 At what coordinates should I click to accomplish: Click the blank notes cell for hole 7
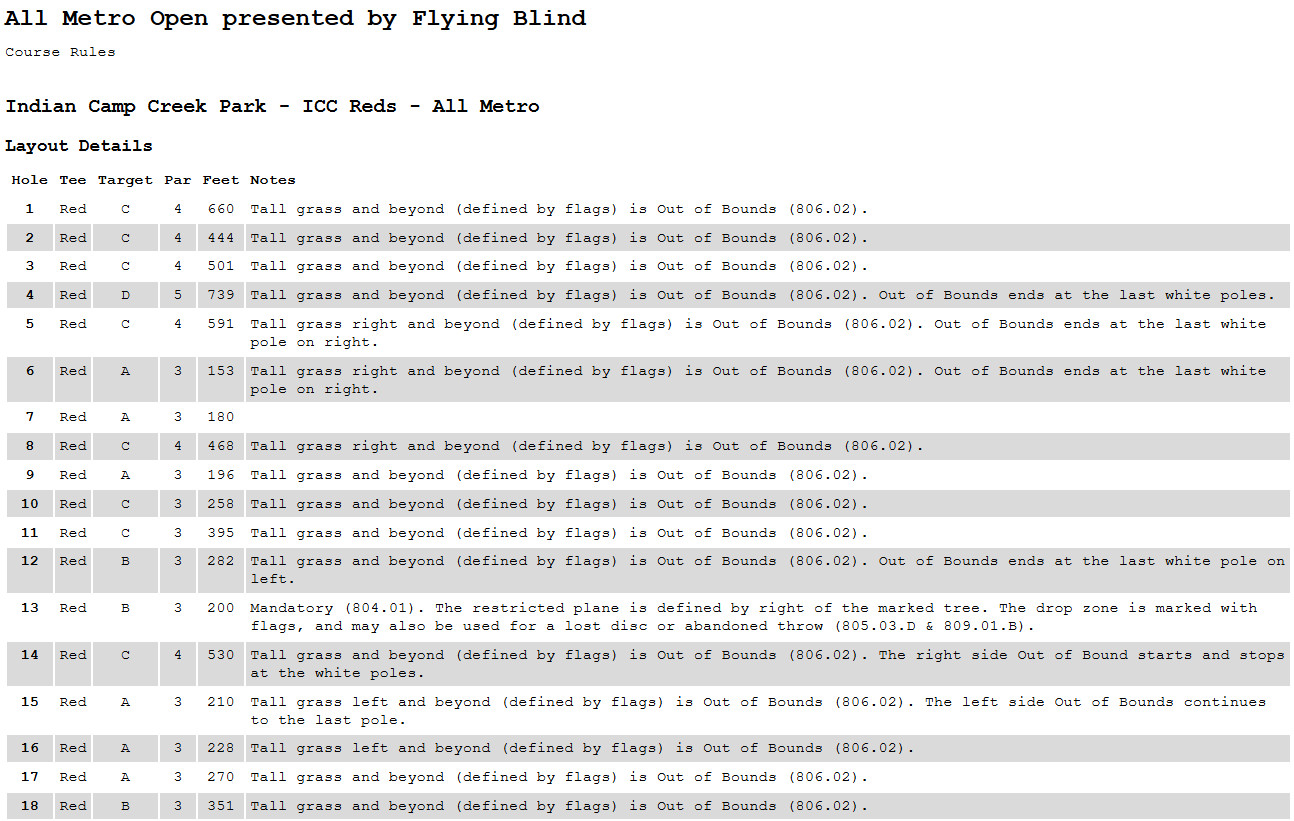click(766, 417)
